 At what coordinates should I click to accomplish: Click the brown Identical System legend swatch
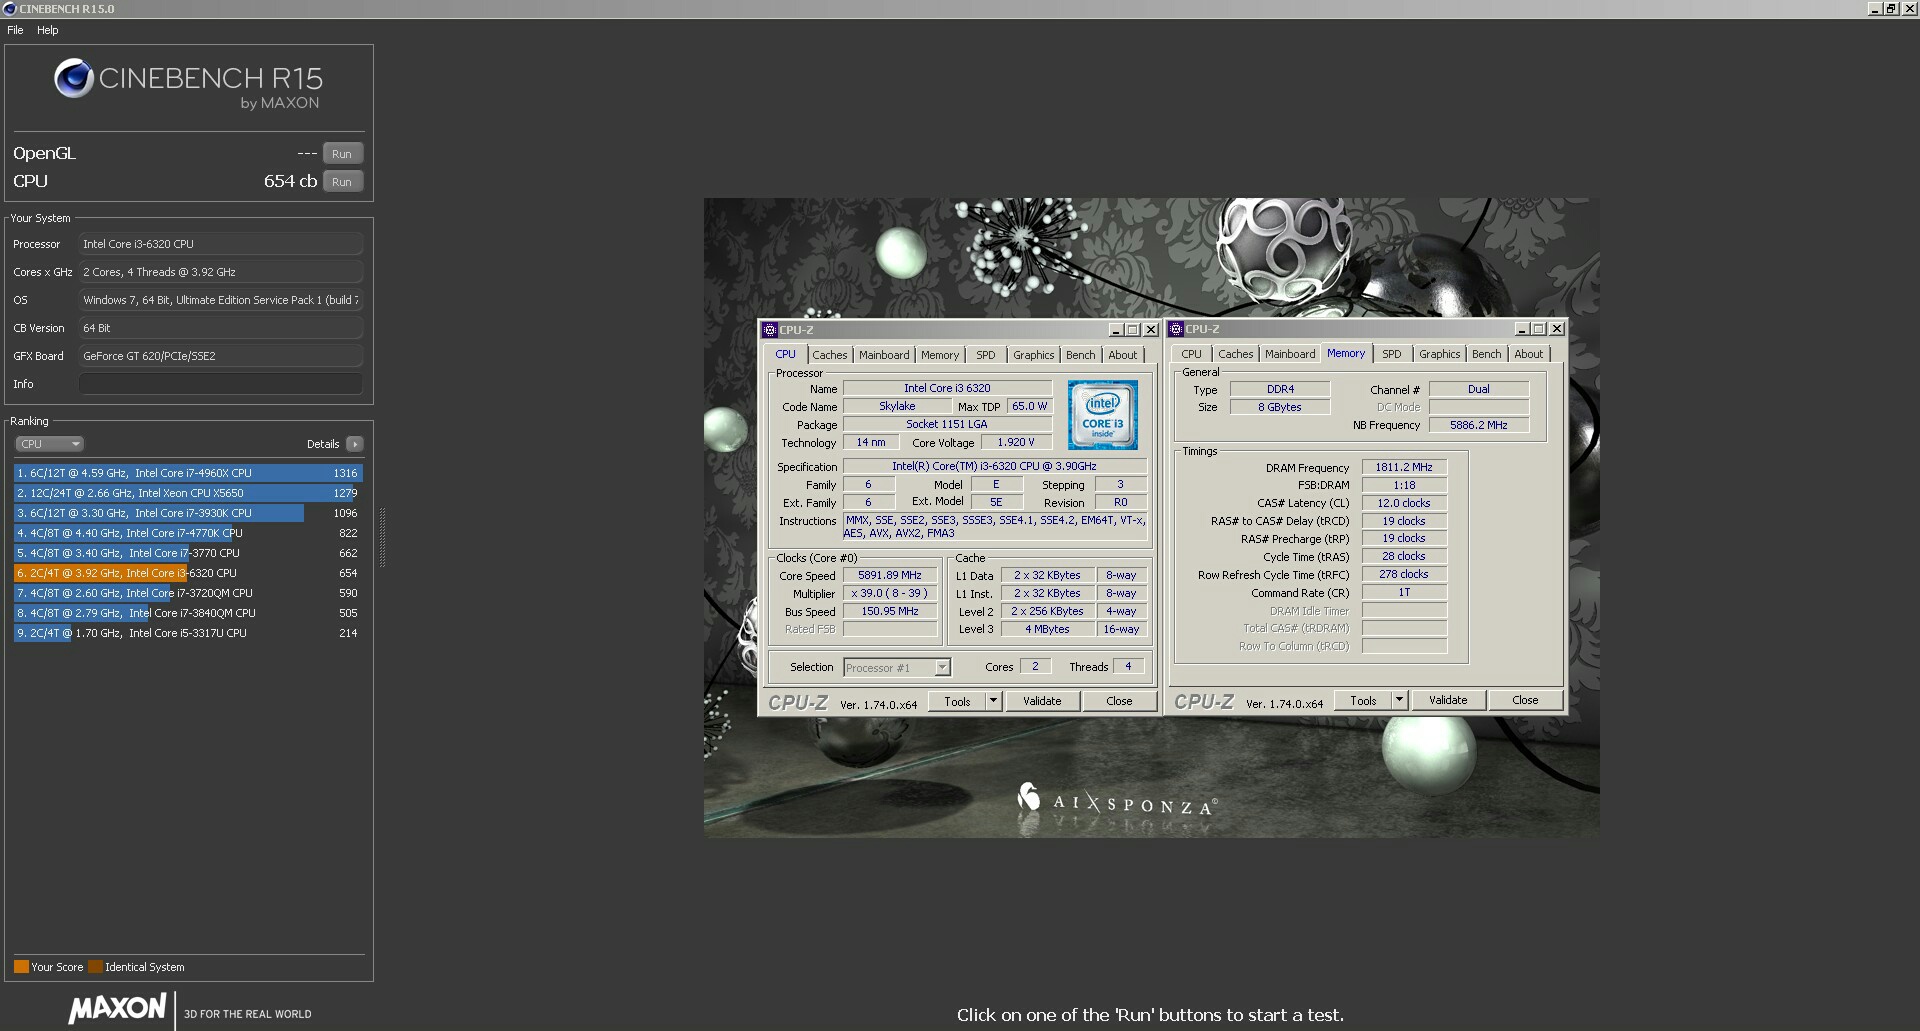tap(95, 967)
